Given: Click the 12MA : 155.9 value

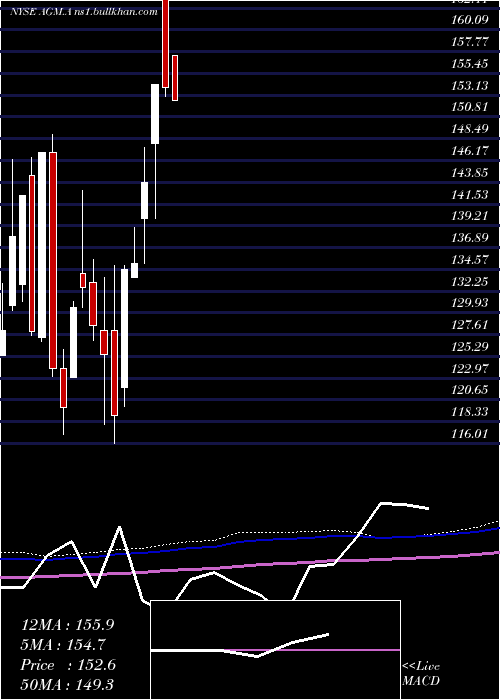Looking at the screenshot, I should (68, 625).
